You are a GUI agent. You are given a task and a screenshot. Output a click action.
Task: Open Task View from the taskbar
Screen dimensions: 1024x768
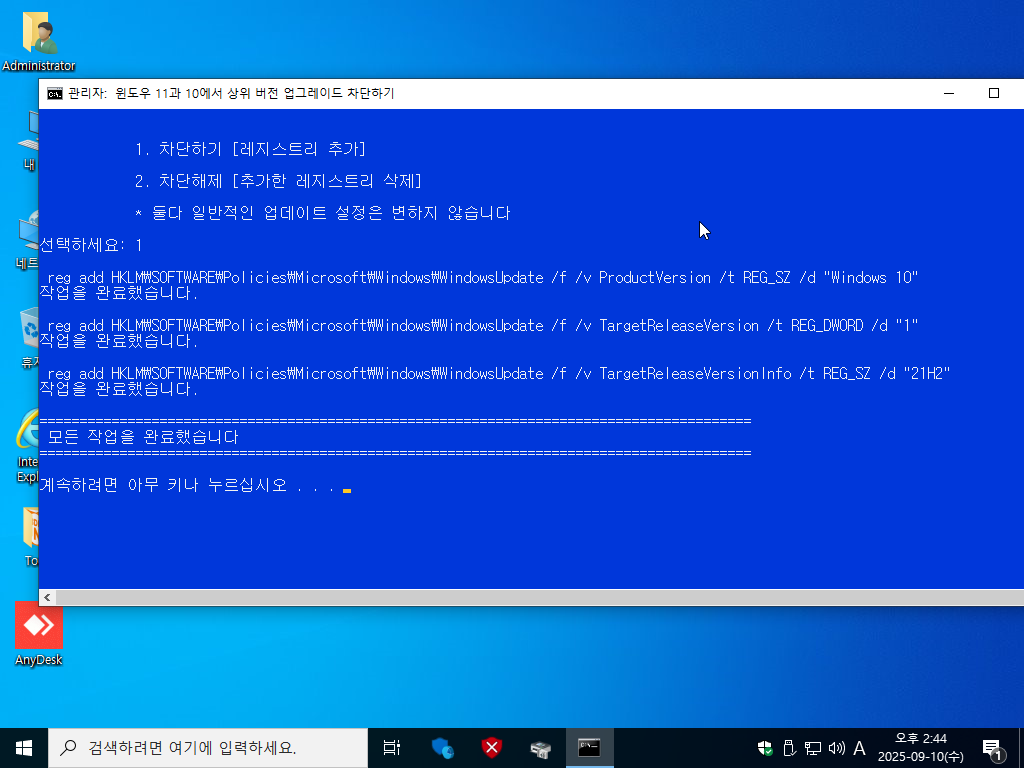[392, 748]
